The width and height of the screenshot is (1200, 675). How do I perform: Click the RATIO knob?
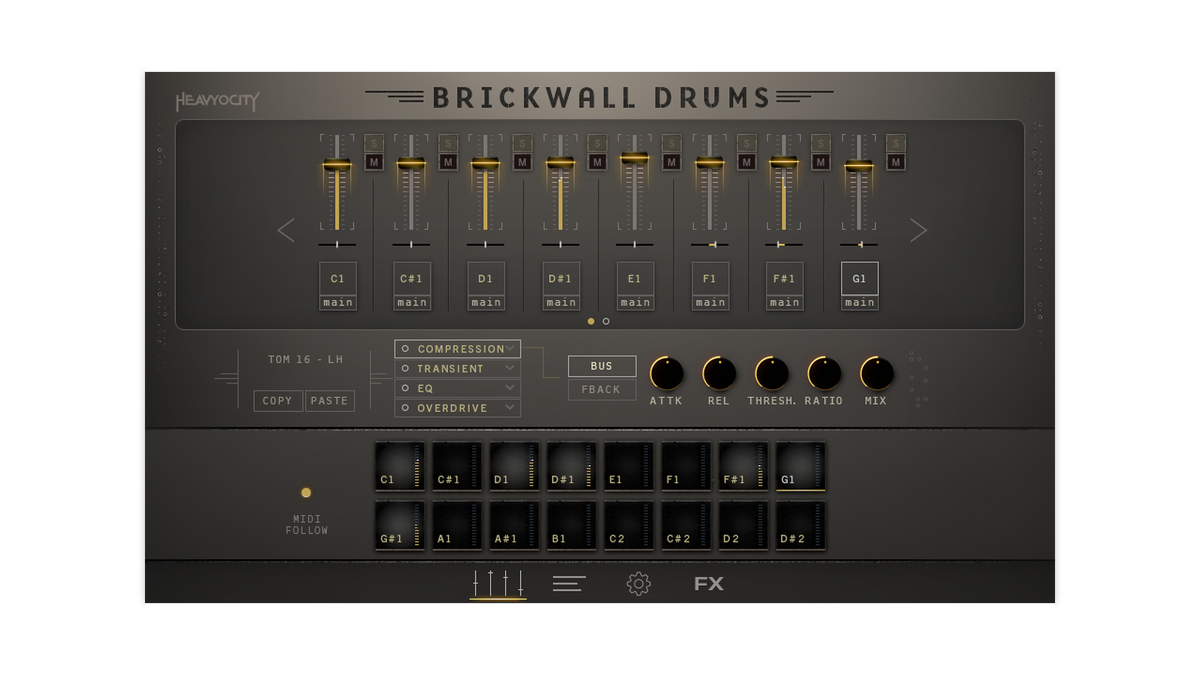point(824,373)
